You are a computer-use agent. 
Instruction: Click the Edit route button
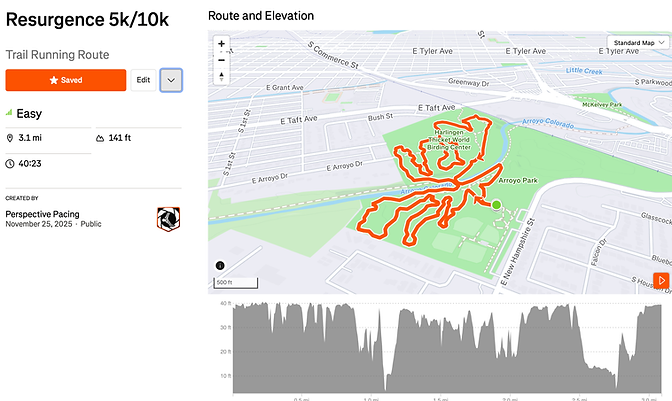coord(143,80)
